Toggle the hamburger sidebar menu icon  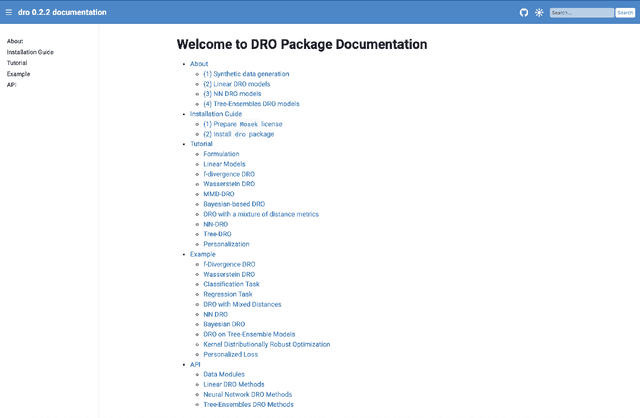(x=8, y=12)
